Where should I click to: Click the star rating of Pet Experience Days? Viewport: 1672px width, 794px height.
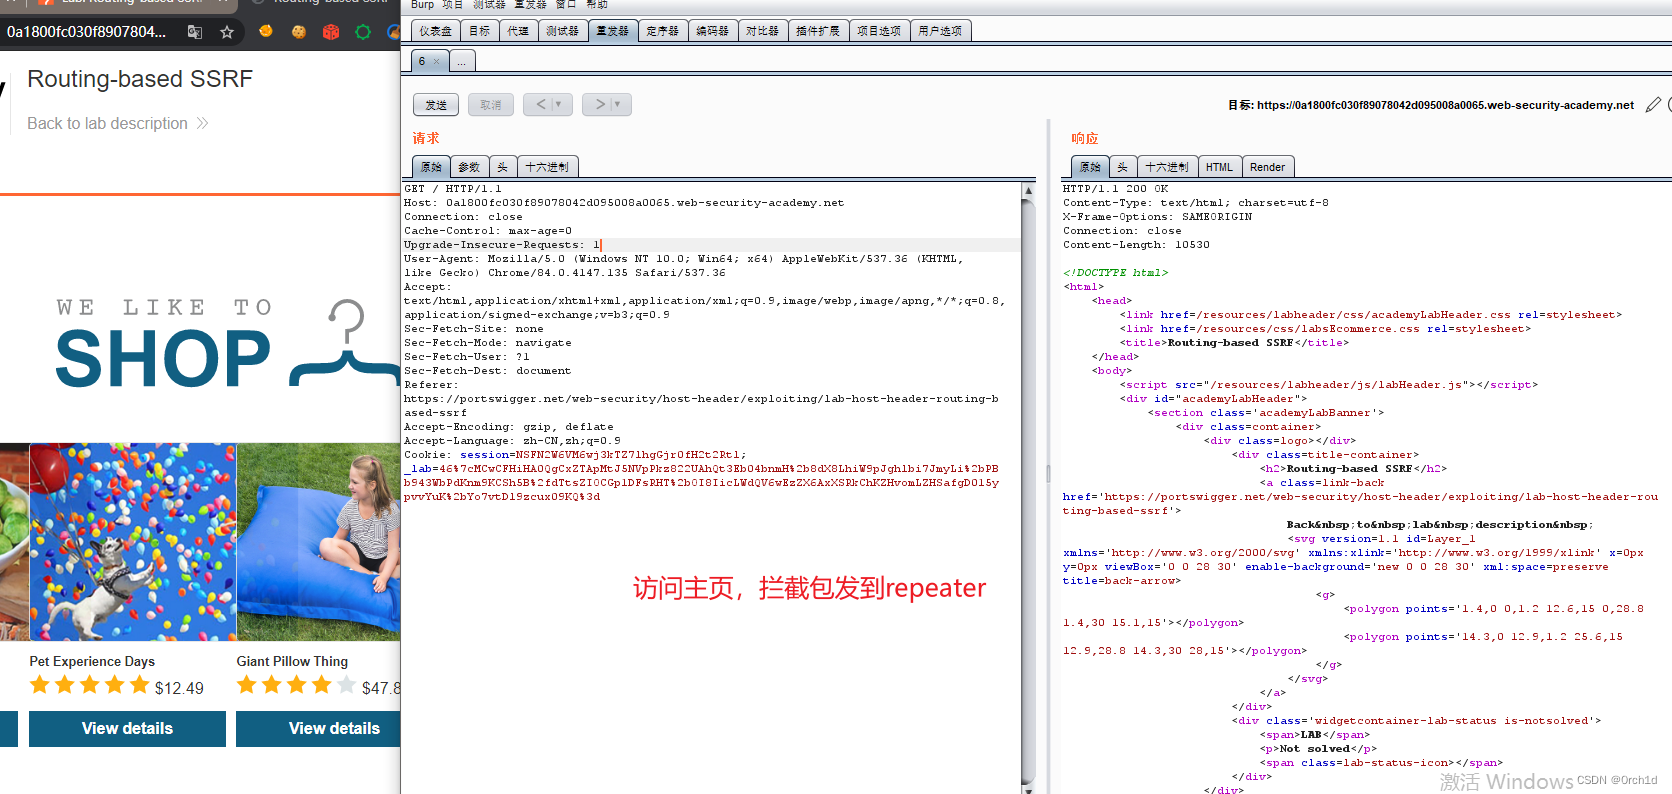[x=89, y=685]
